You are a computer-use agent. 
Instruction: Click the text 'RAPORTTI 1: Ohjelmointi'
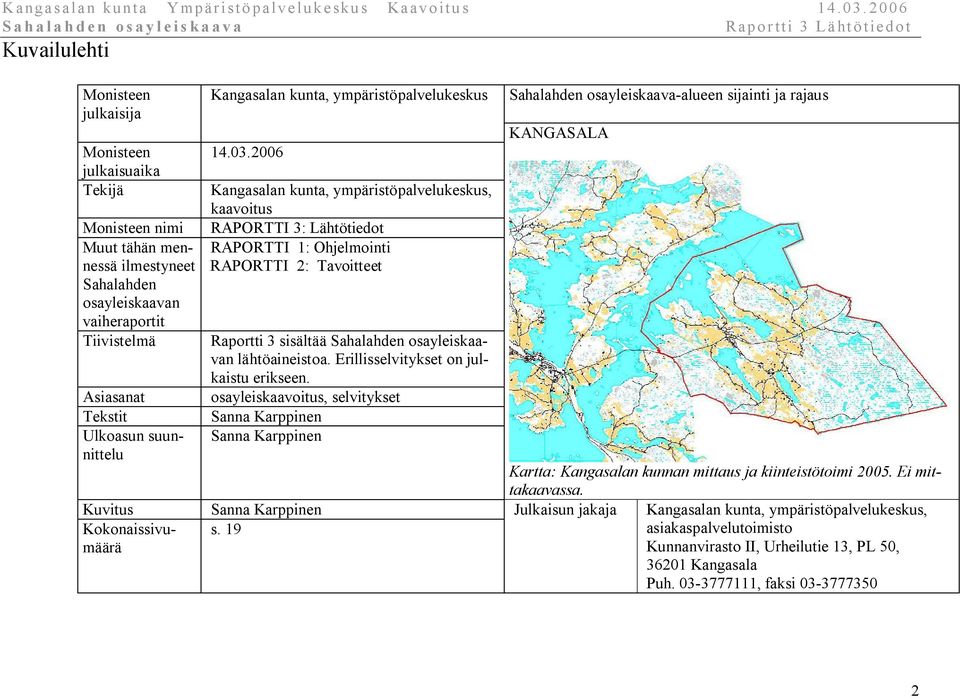point(300,247)
